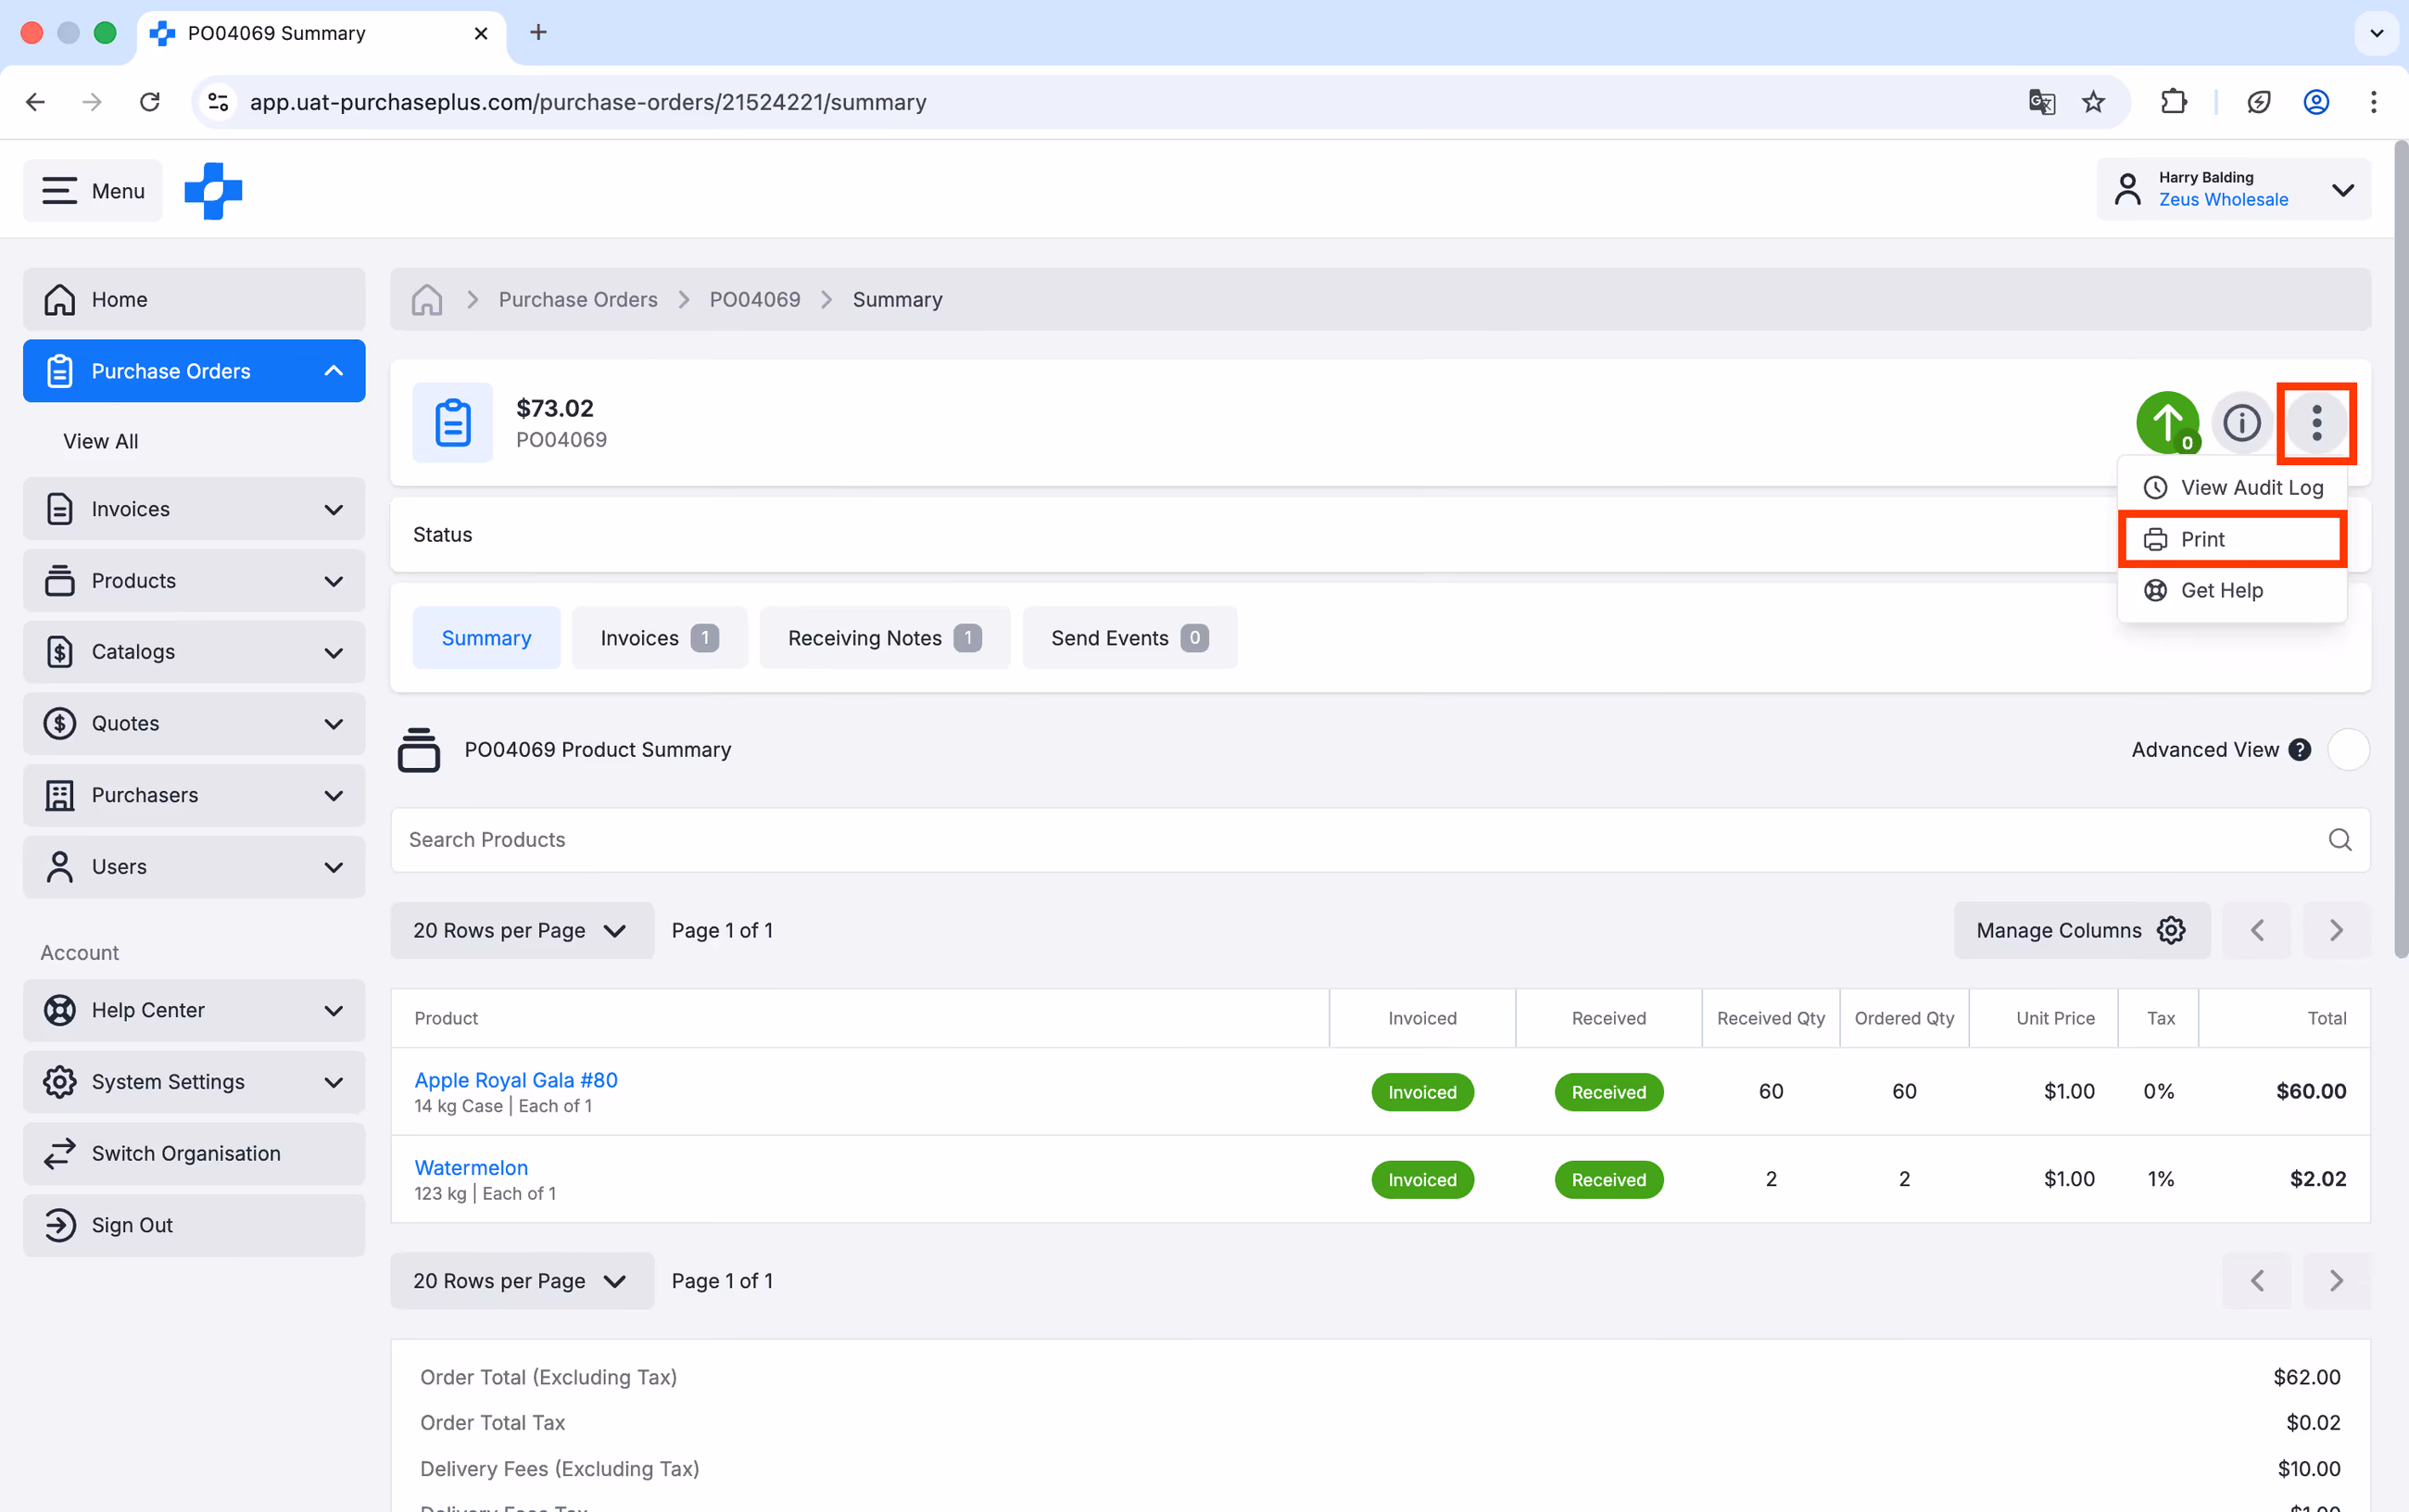Viewport: 2409px width, 1512px height.
Task: Expand the System Settings sidebar section
Action: pos(333,1082)
